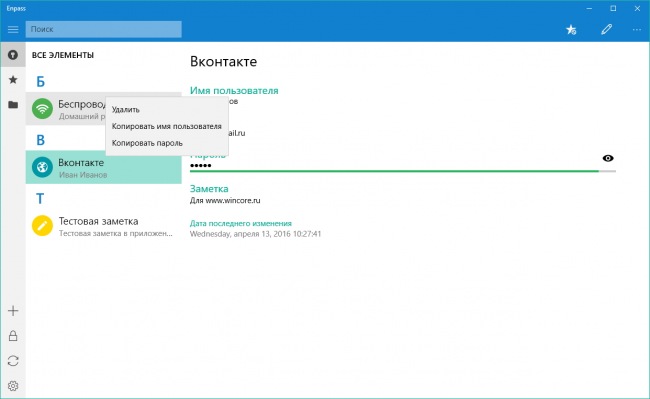
Task: Reveal the password with eye icon
Action: click(608, 158)
